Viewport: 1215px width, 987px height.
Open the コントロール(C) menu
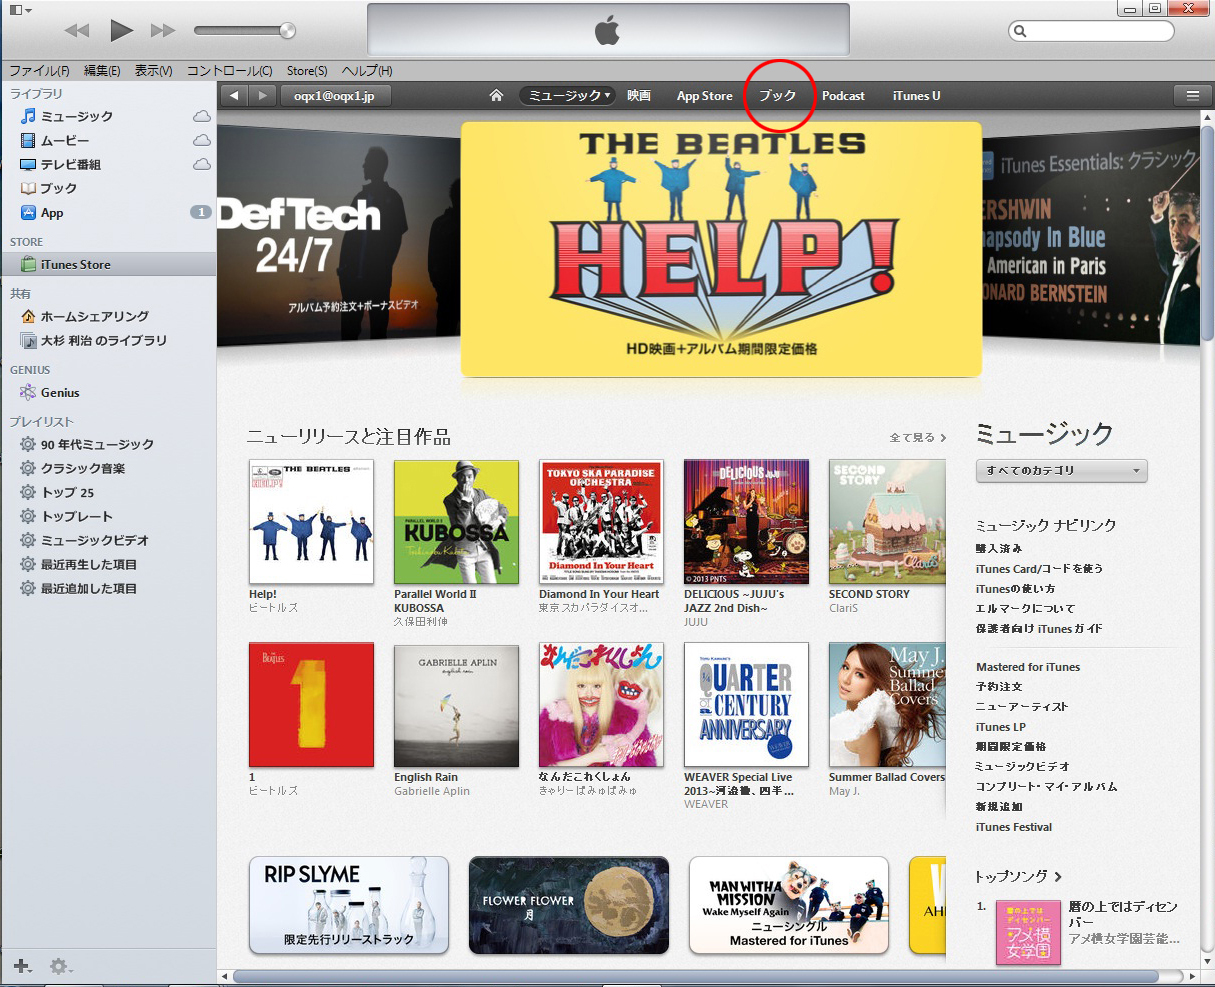tap(229, 71)
